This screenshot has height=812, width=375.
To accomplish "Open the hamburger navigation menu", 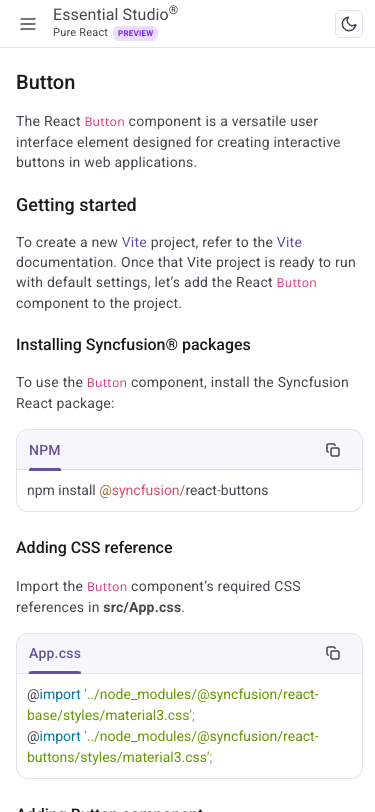I will coord(28,24).
